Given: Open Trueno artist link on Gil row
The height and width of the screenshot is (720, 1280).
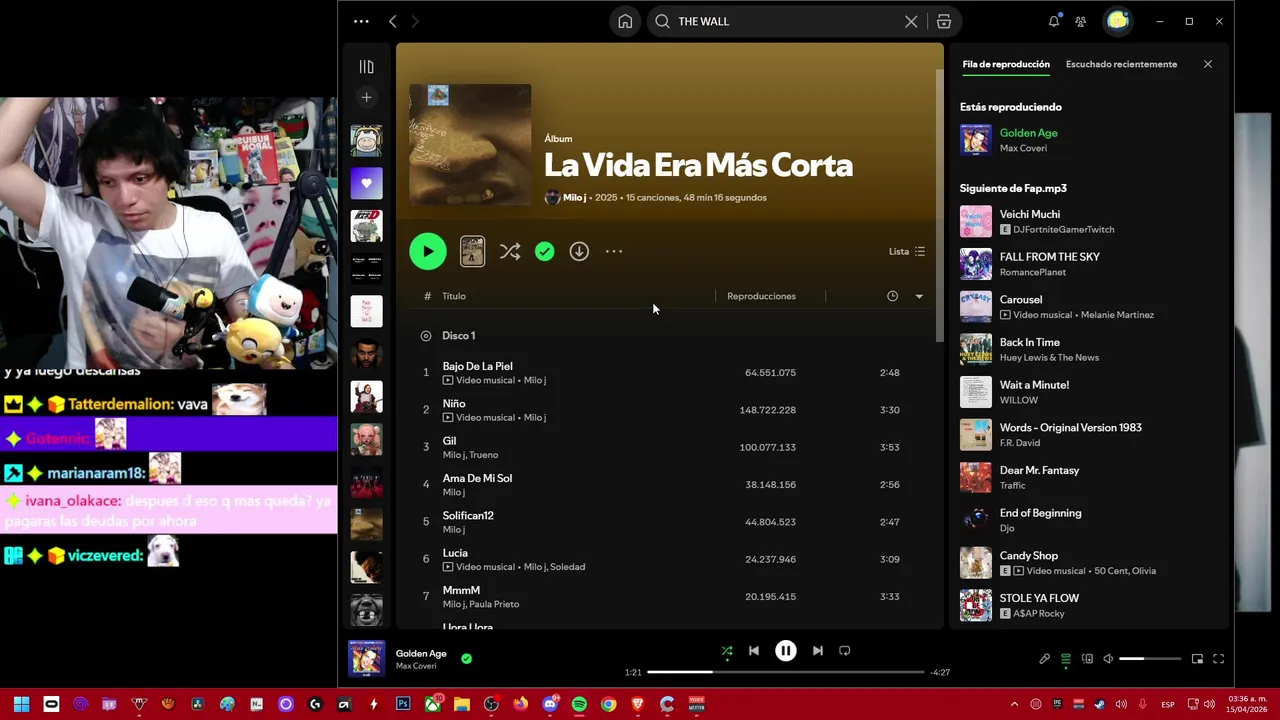Looking at the screenshot, I should tap(484, 455).
